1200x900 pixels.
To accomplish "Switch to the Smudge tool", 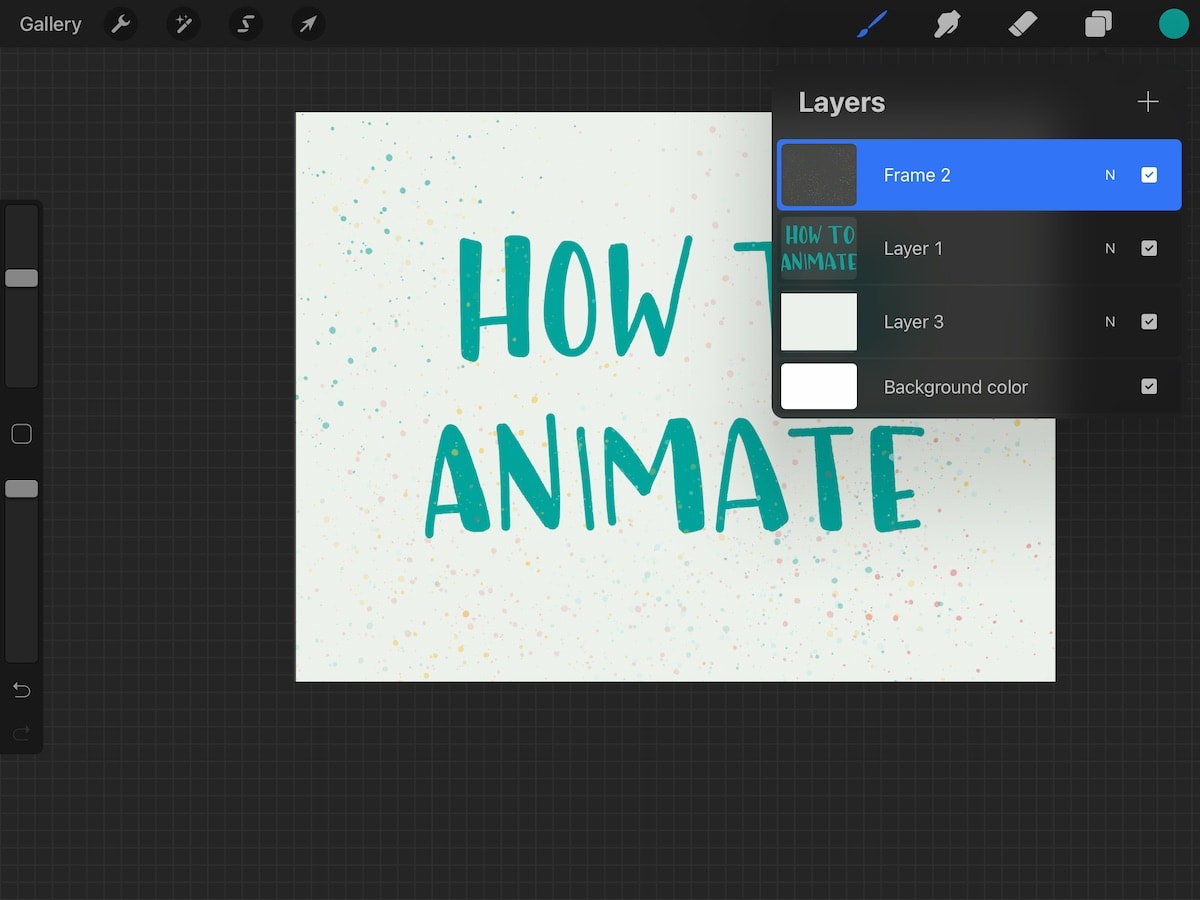I will (946, 24).
